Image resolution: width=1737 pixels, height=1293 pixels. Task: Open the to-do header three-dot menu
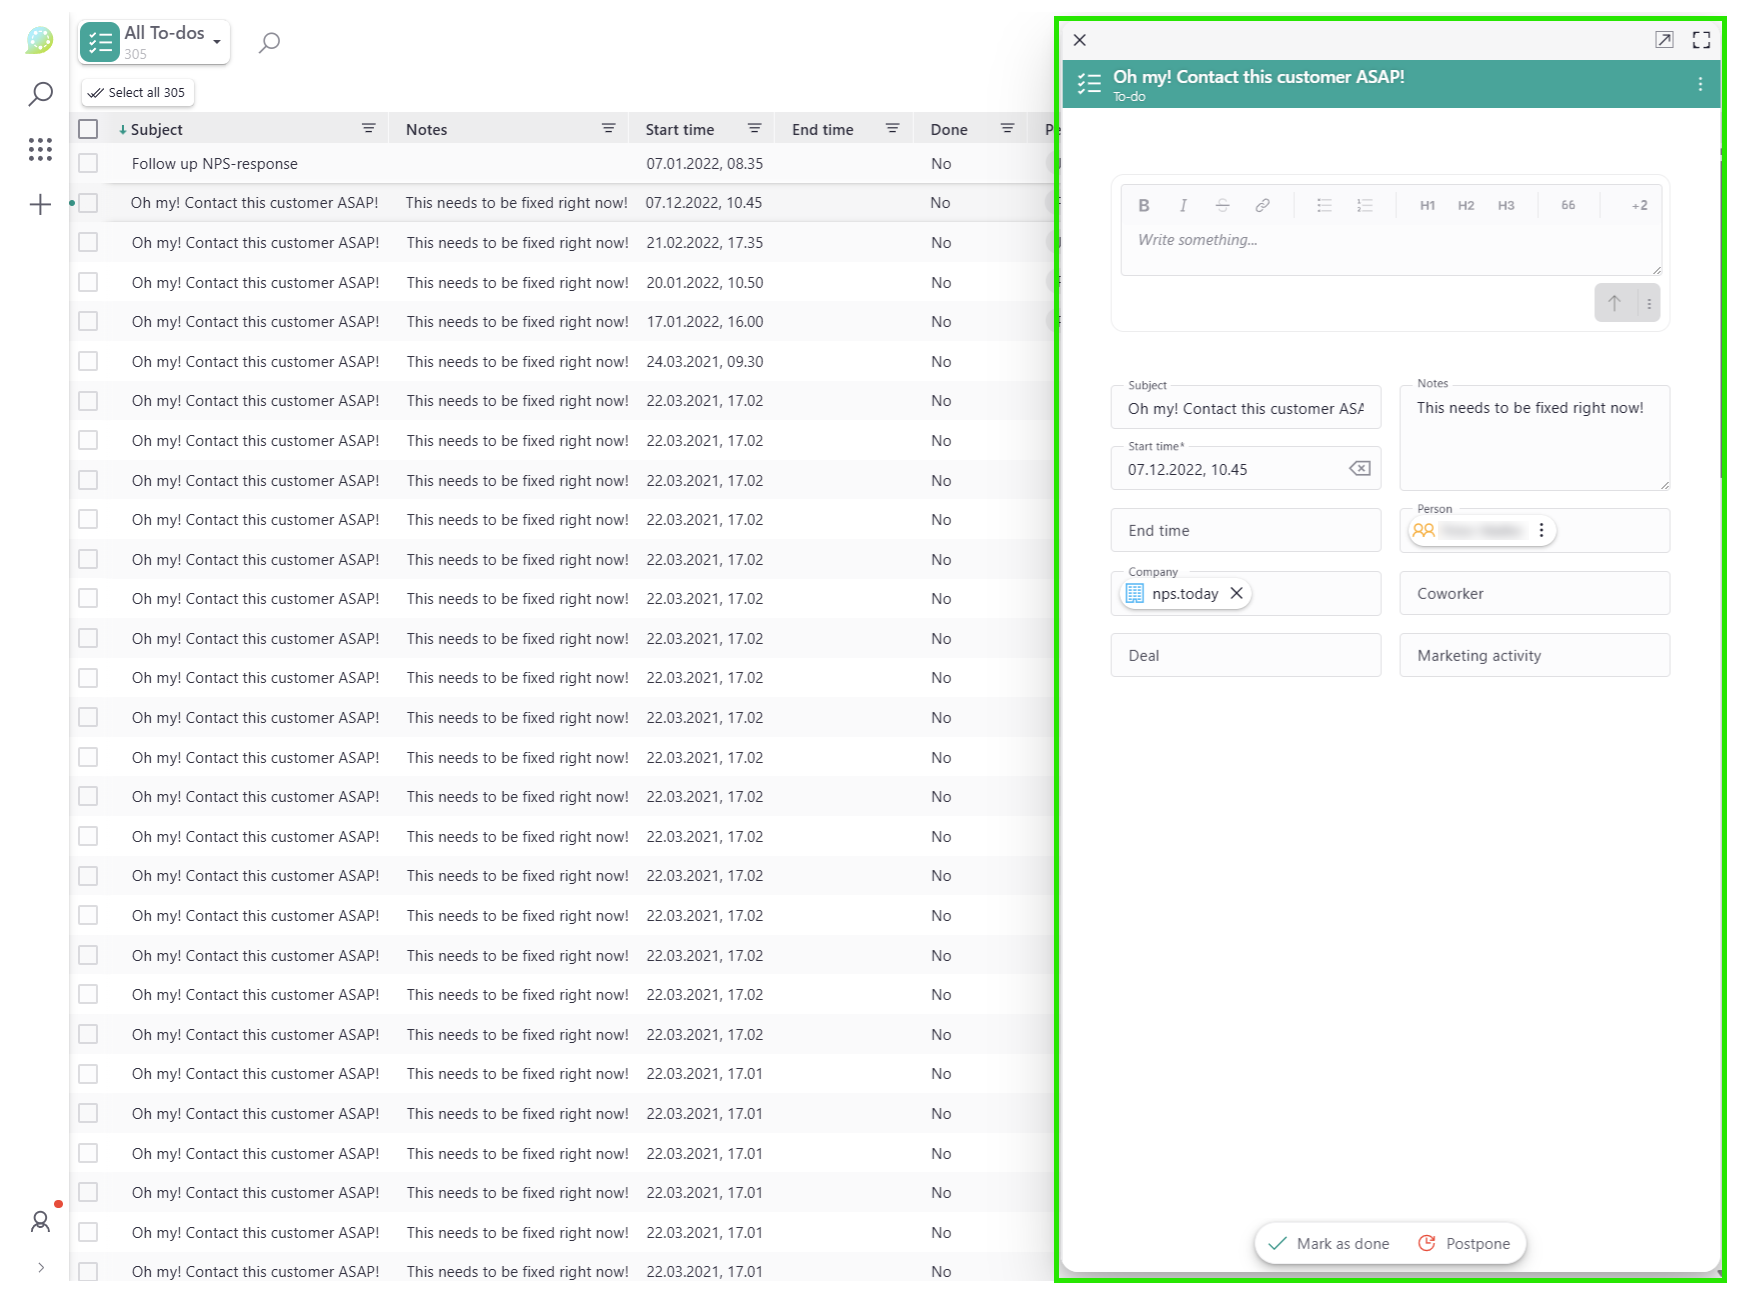[x=1699, y=84]
